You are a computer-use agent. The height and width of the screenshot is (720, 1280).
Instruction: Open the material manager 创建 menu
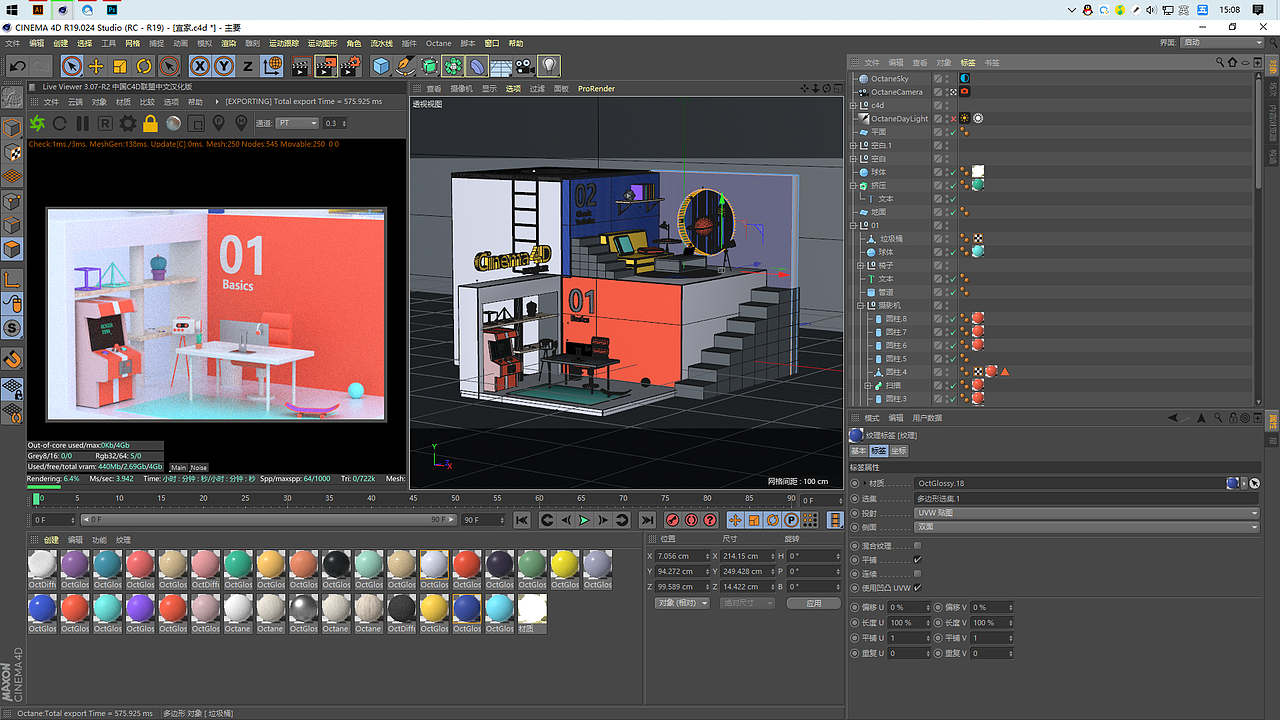(51, 540)
